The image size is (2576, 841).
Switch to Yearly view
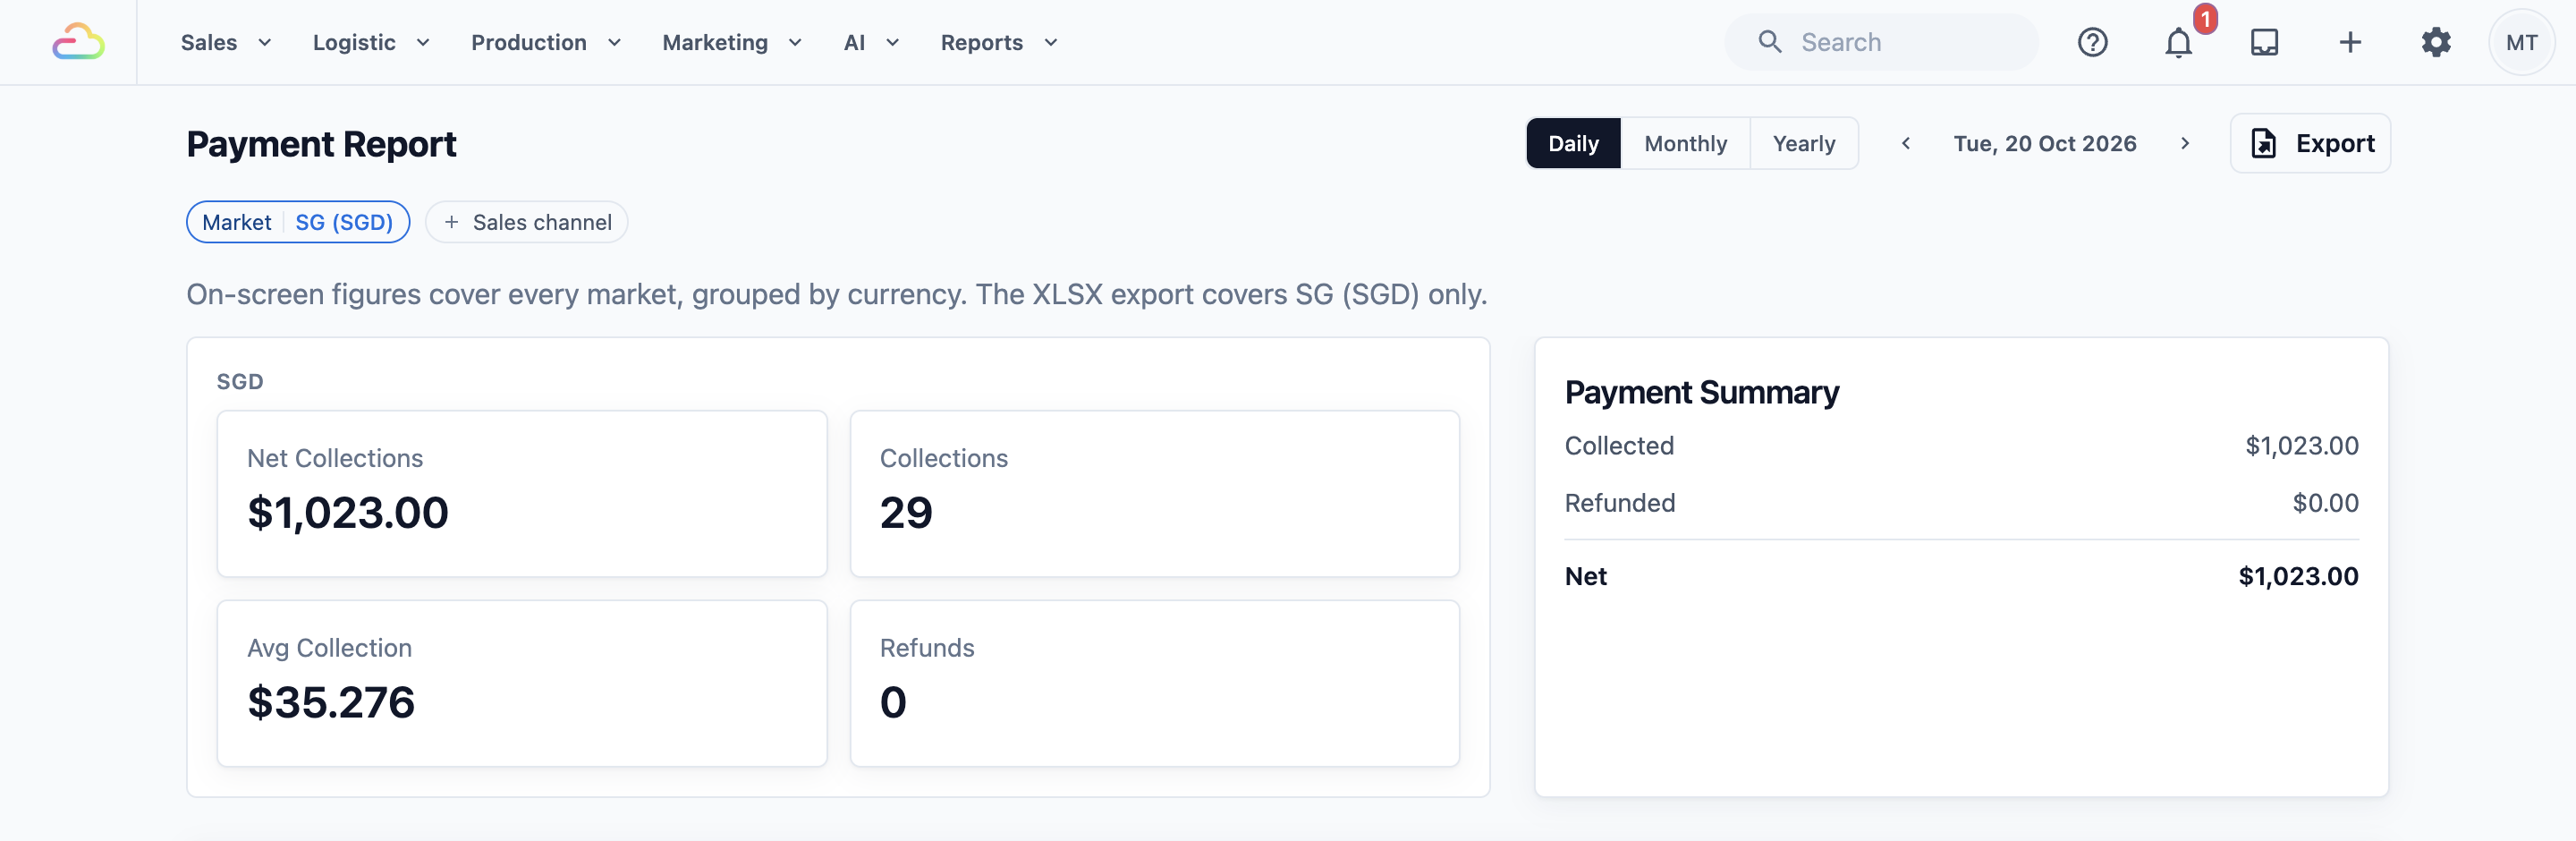click(1803, 143)
